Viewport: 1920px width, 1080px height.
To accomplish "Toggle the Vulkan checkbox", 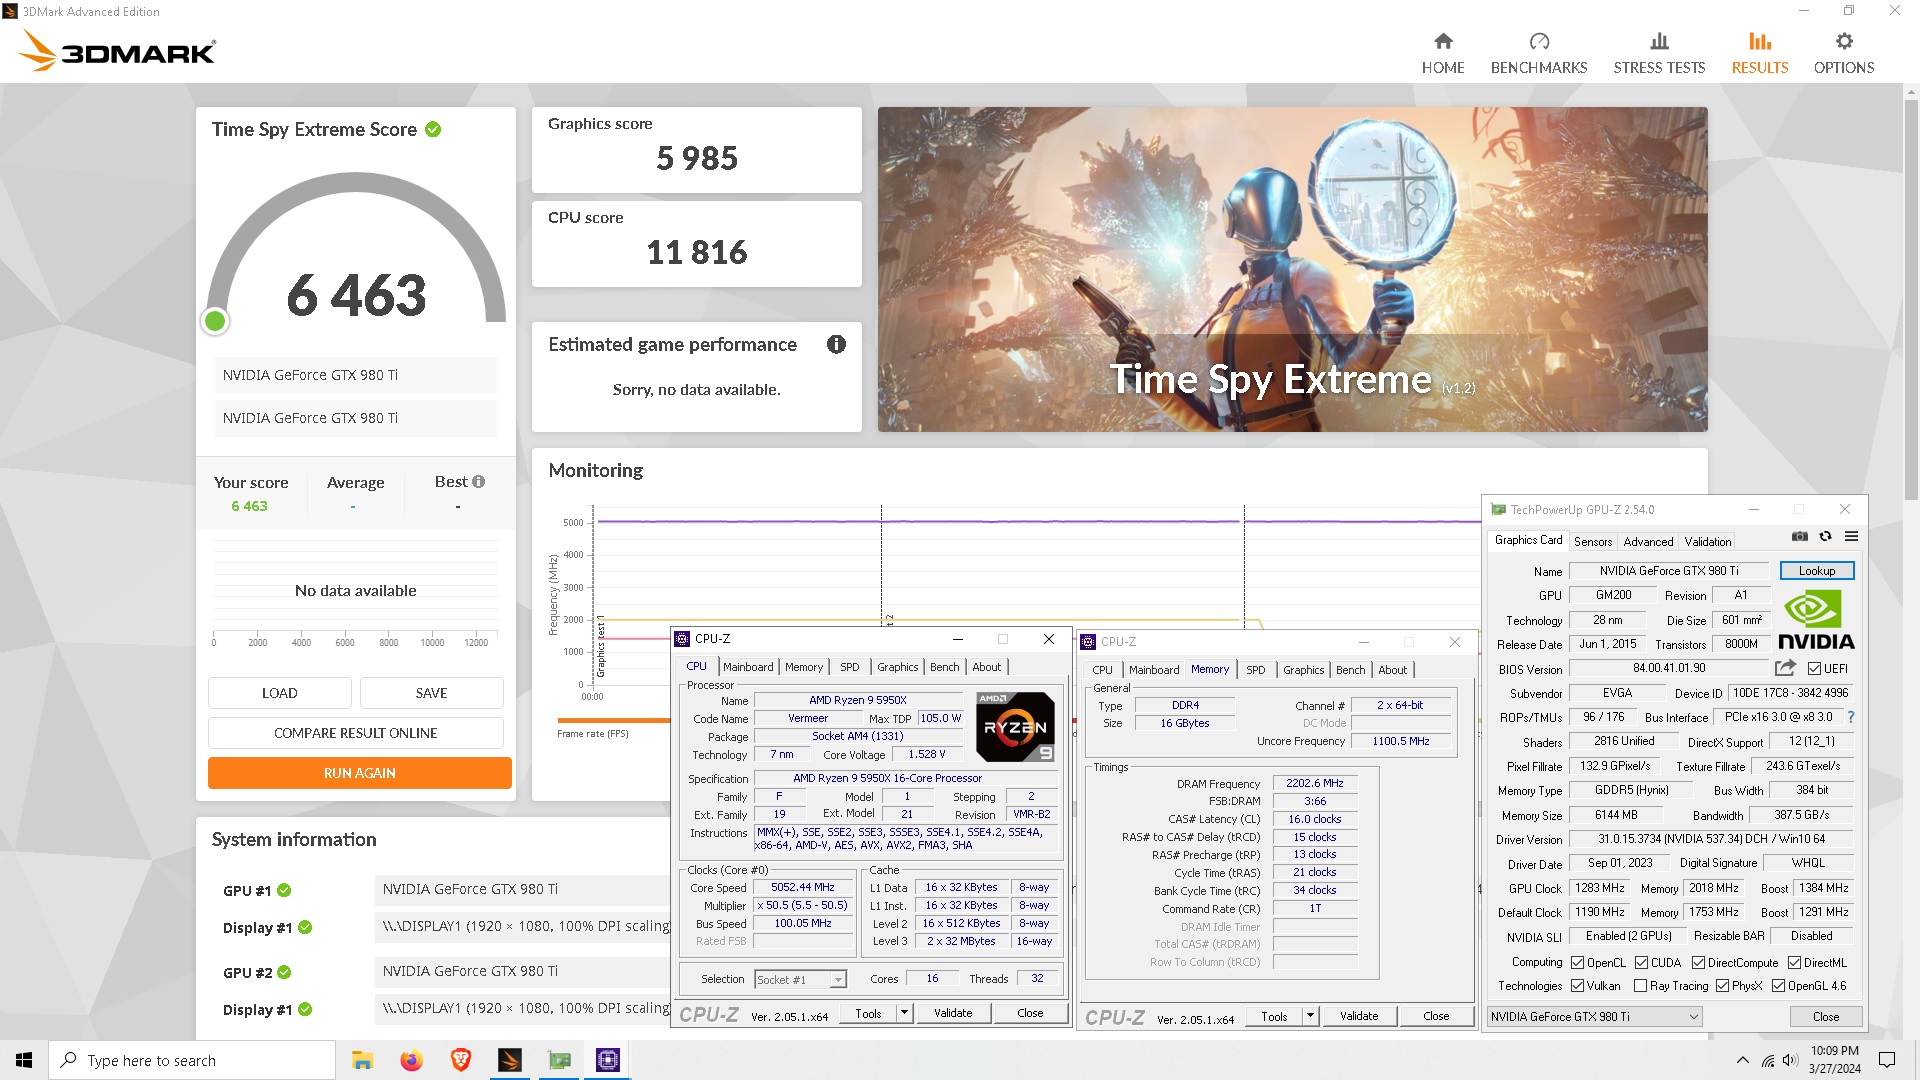I will [x=1577, y=986].
